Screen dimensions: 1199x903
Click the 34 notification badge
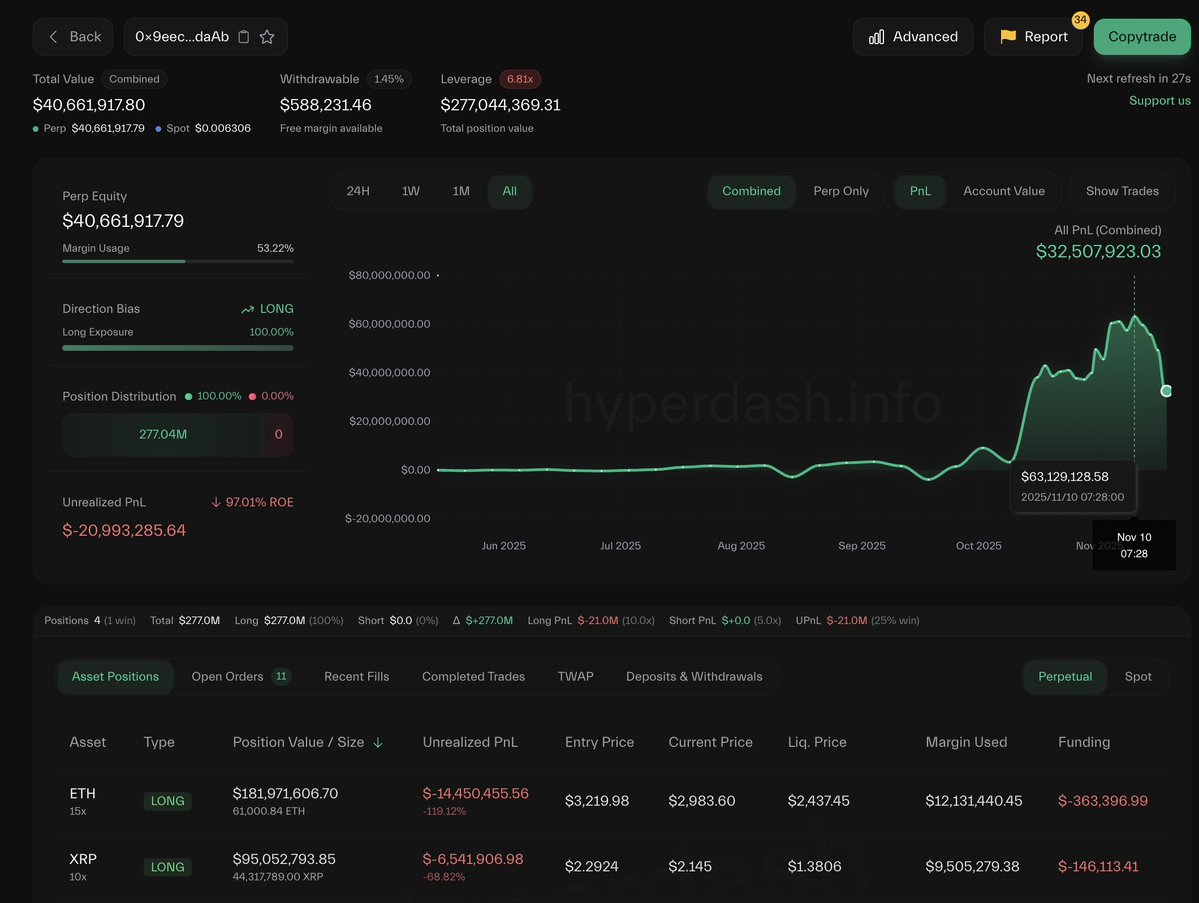point(1080,20)
